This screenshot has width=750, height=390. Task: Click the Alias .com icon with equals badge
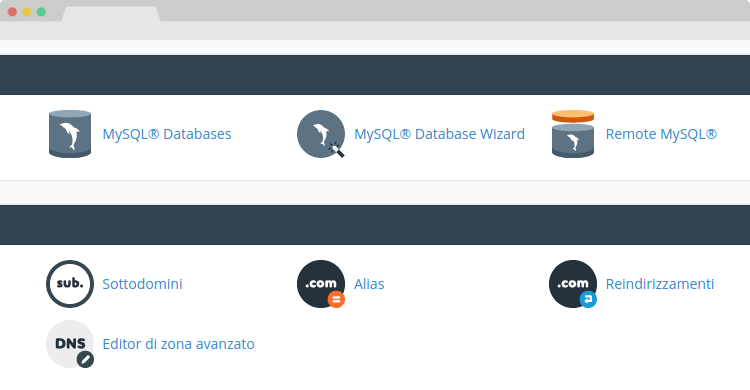[321, 284]
